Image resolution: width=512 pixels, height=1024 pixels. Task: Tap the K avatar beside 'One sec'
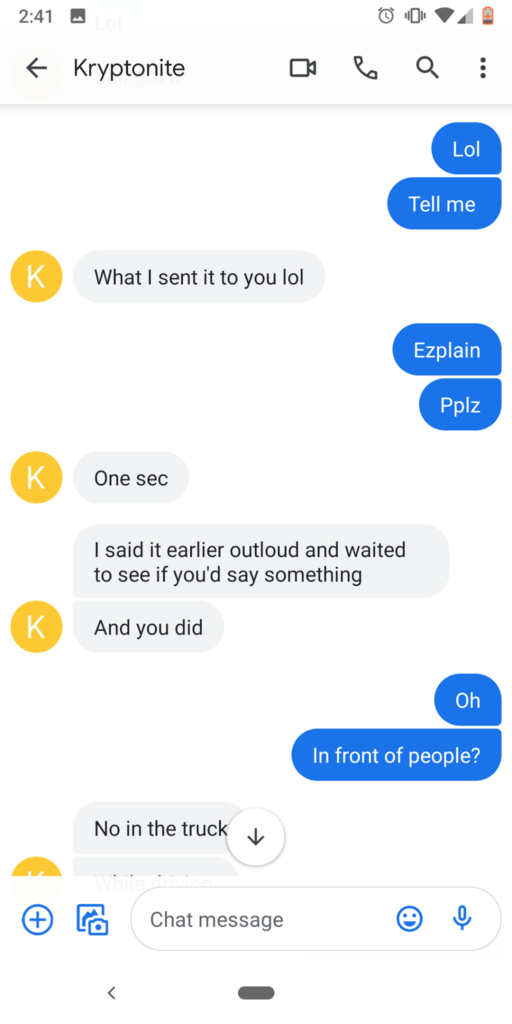pos(37,477)
